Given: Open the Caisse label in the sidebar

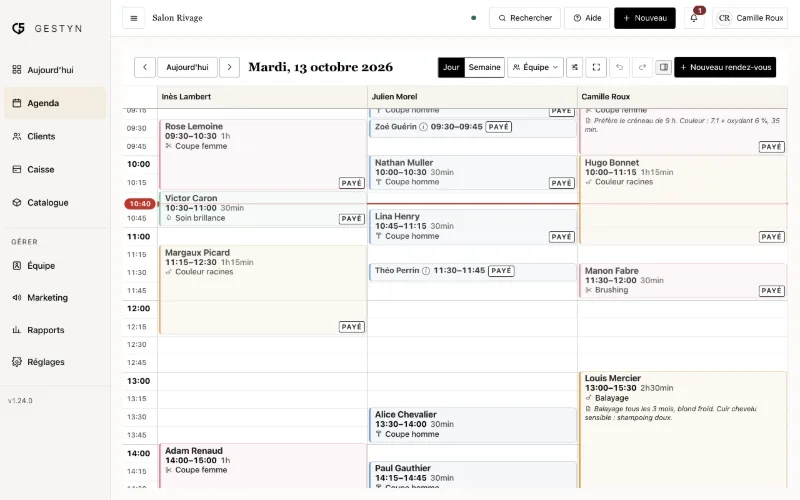Looking at the screenshot, I should pyautogui.click(x=41, y=169).
